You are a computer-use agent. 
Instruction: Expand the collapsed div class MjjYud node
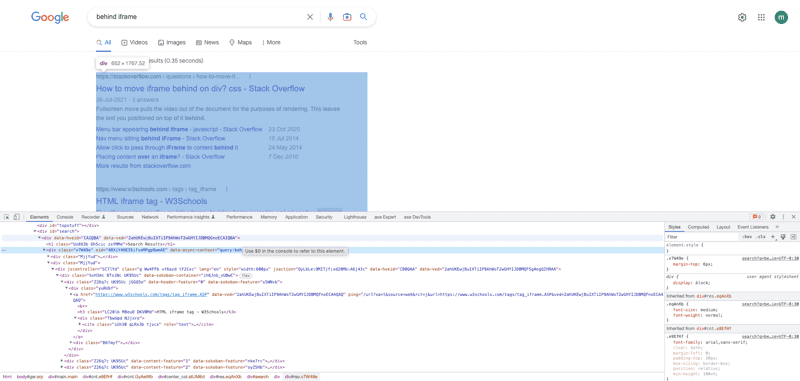[x=48, y=257]
